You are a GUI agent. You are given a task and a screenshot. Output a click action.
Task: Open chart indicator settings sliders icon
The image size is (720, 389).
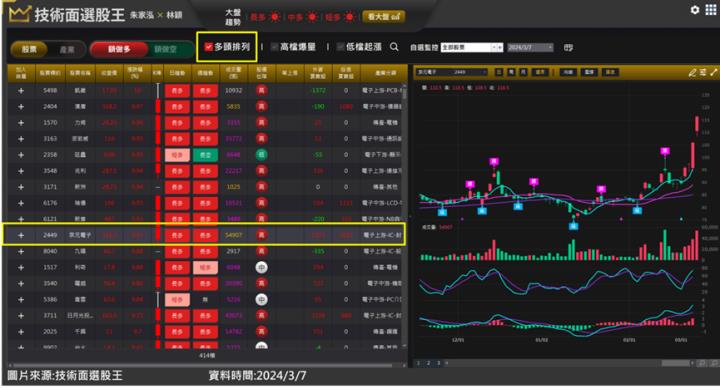[703, 73]
